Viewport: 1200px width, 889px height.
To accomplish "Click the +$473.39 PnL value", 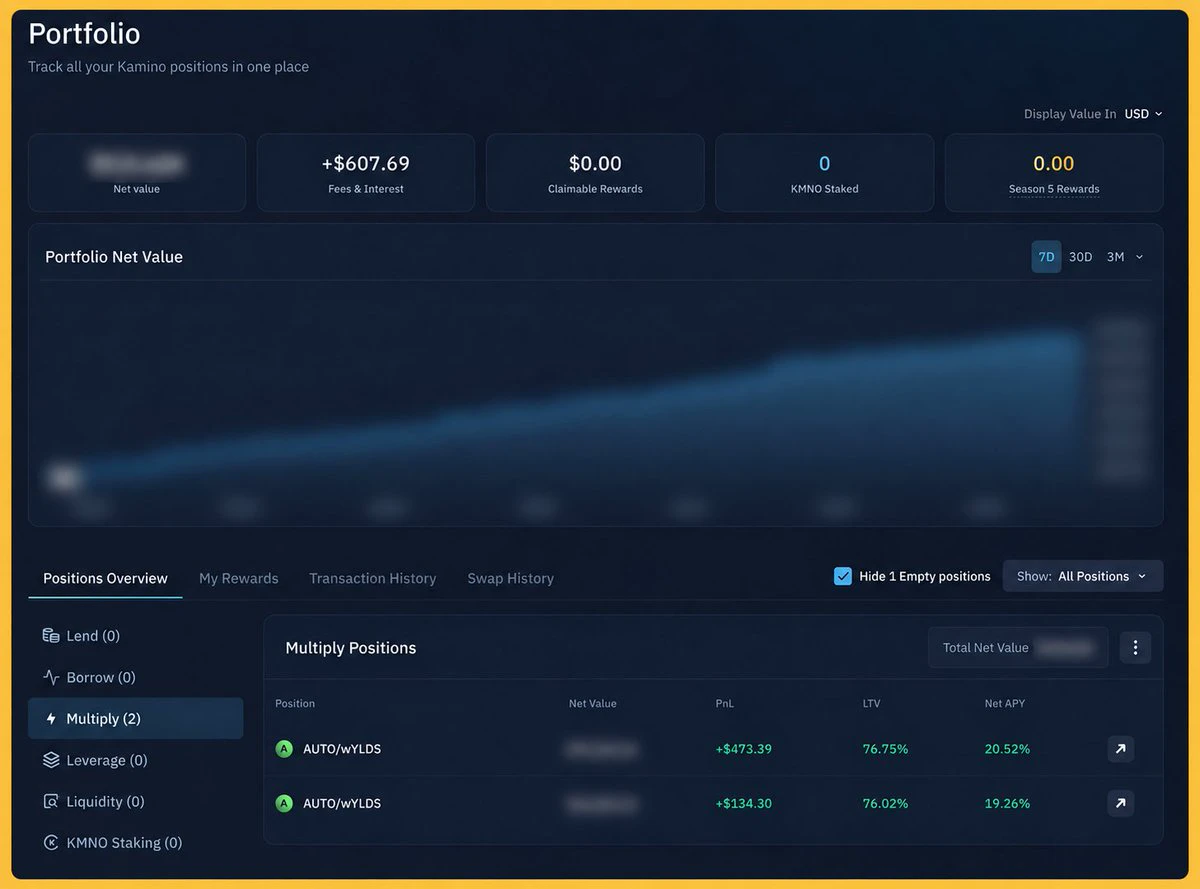I will pos(744,749).
